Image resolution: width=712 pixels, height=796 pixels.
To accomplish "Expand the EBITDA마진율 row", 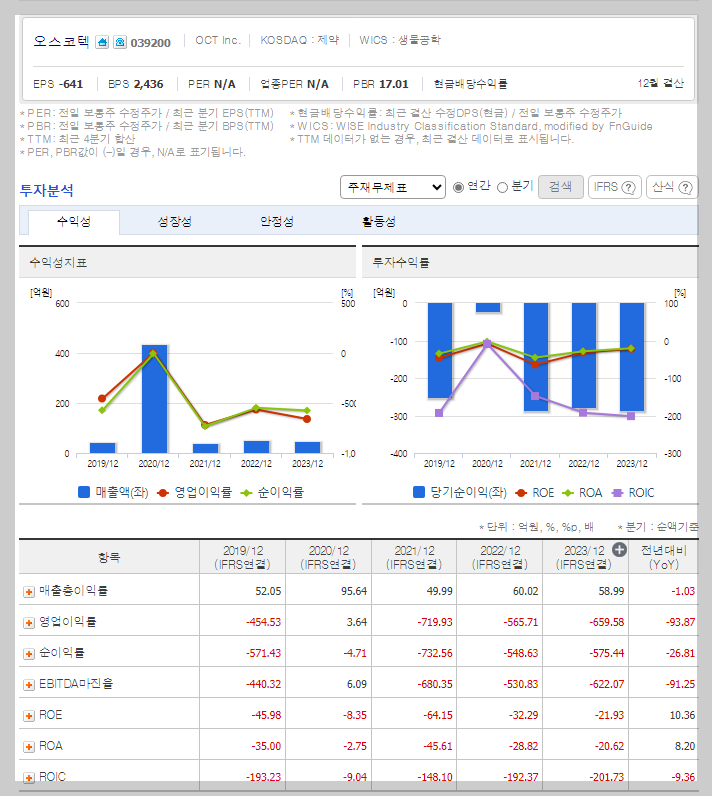I will (x=29, y=685).
